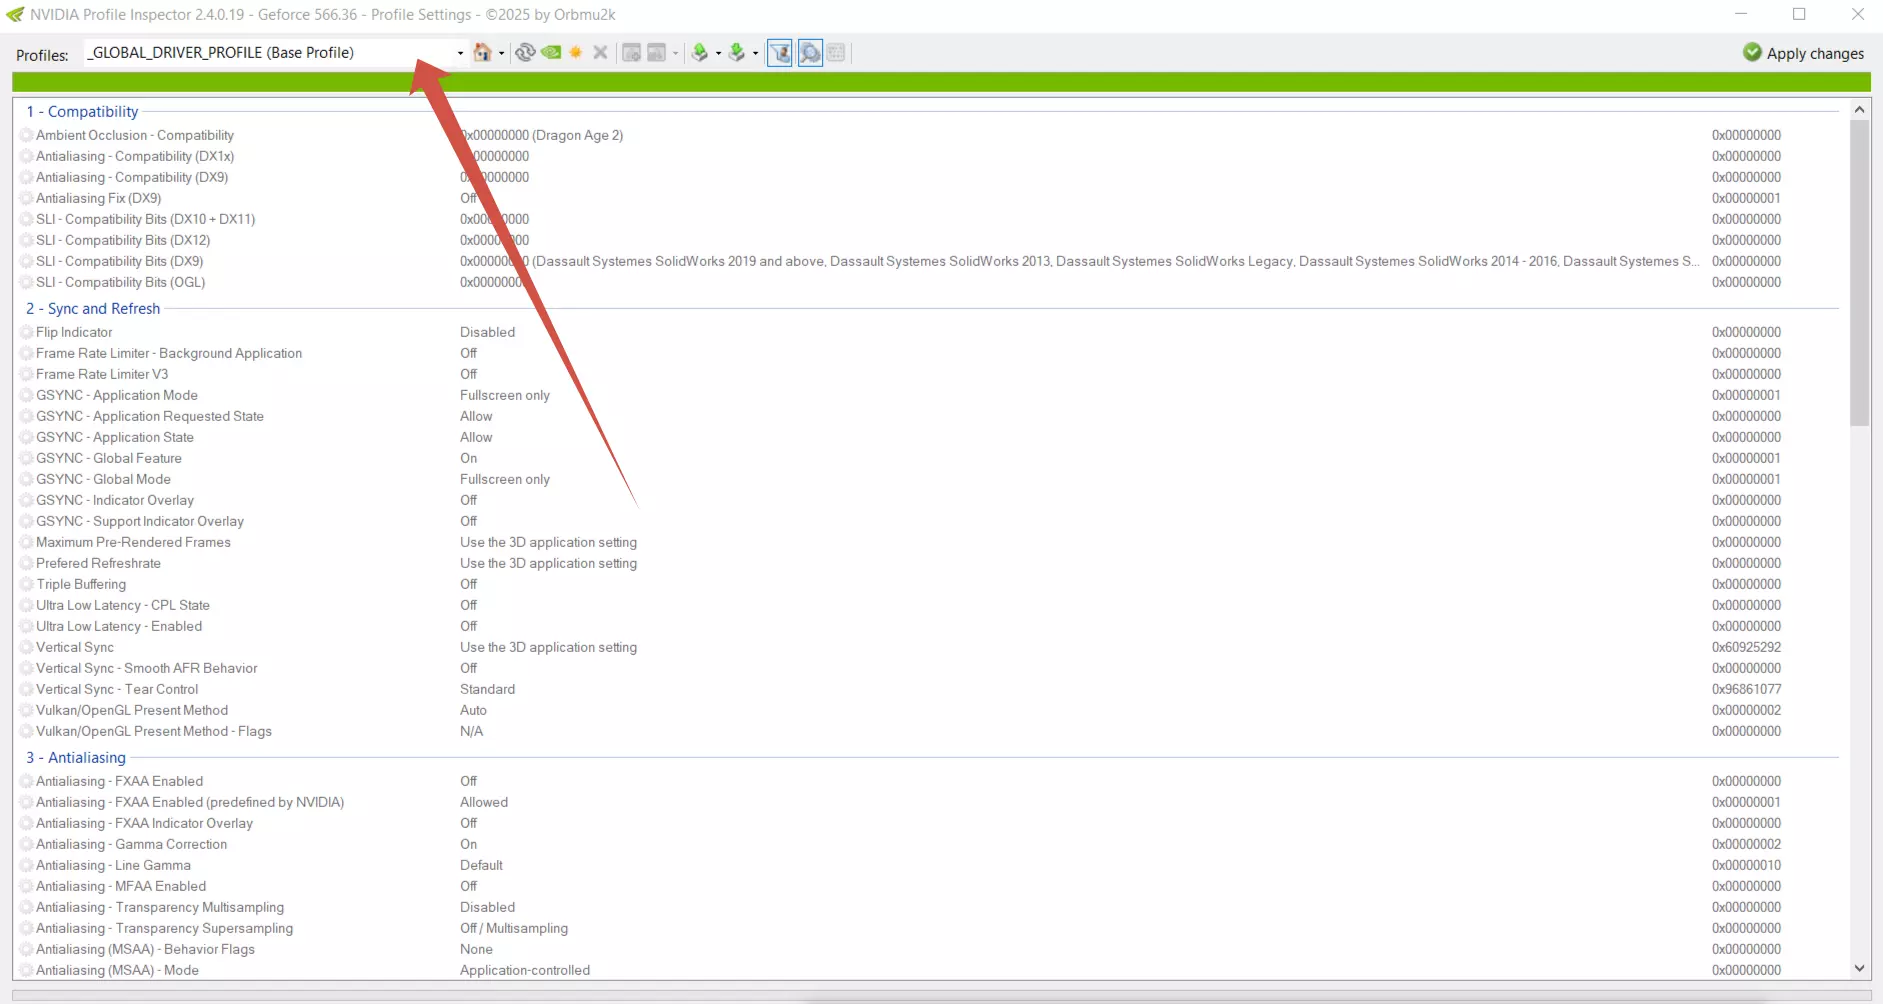Click the green NVIDIA logo to restore profile defaults
This screenshot has height=1004, width=1883.
coord(551,53)
